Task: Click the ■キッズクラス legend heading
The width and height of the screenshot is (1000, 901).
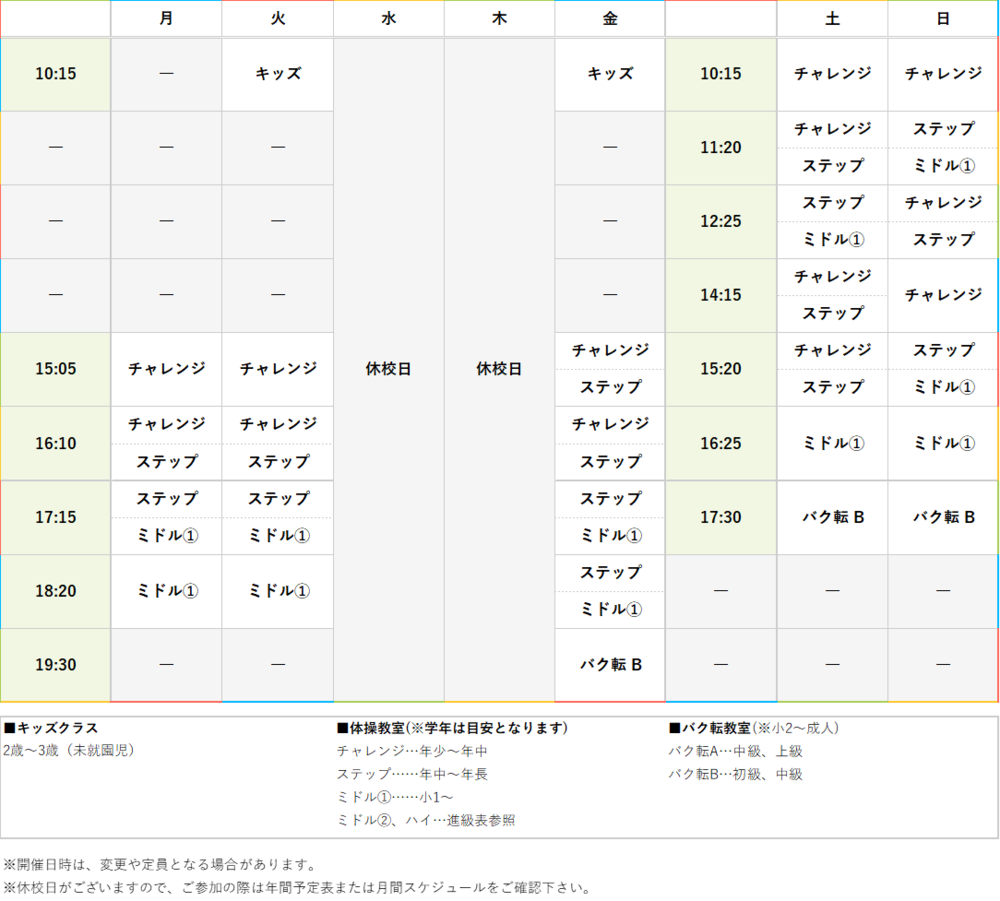Action: pyautogui.click(x=51, y=728)
